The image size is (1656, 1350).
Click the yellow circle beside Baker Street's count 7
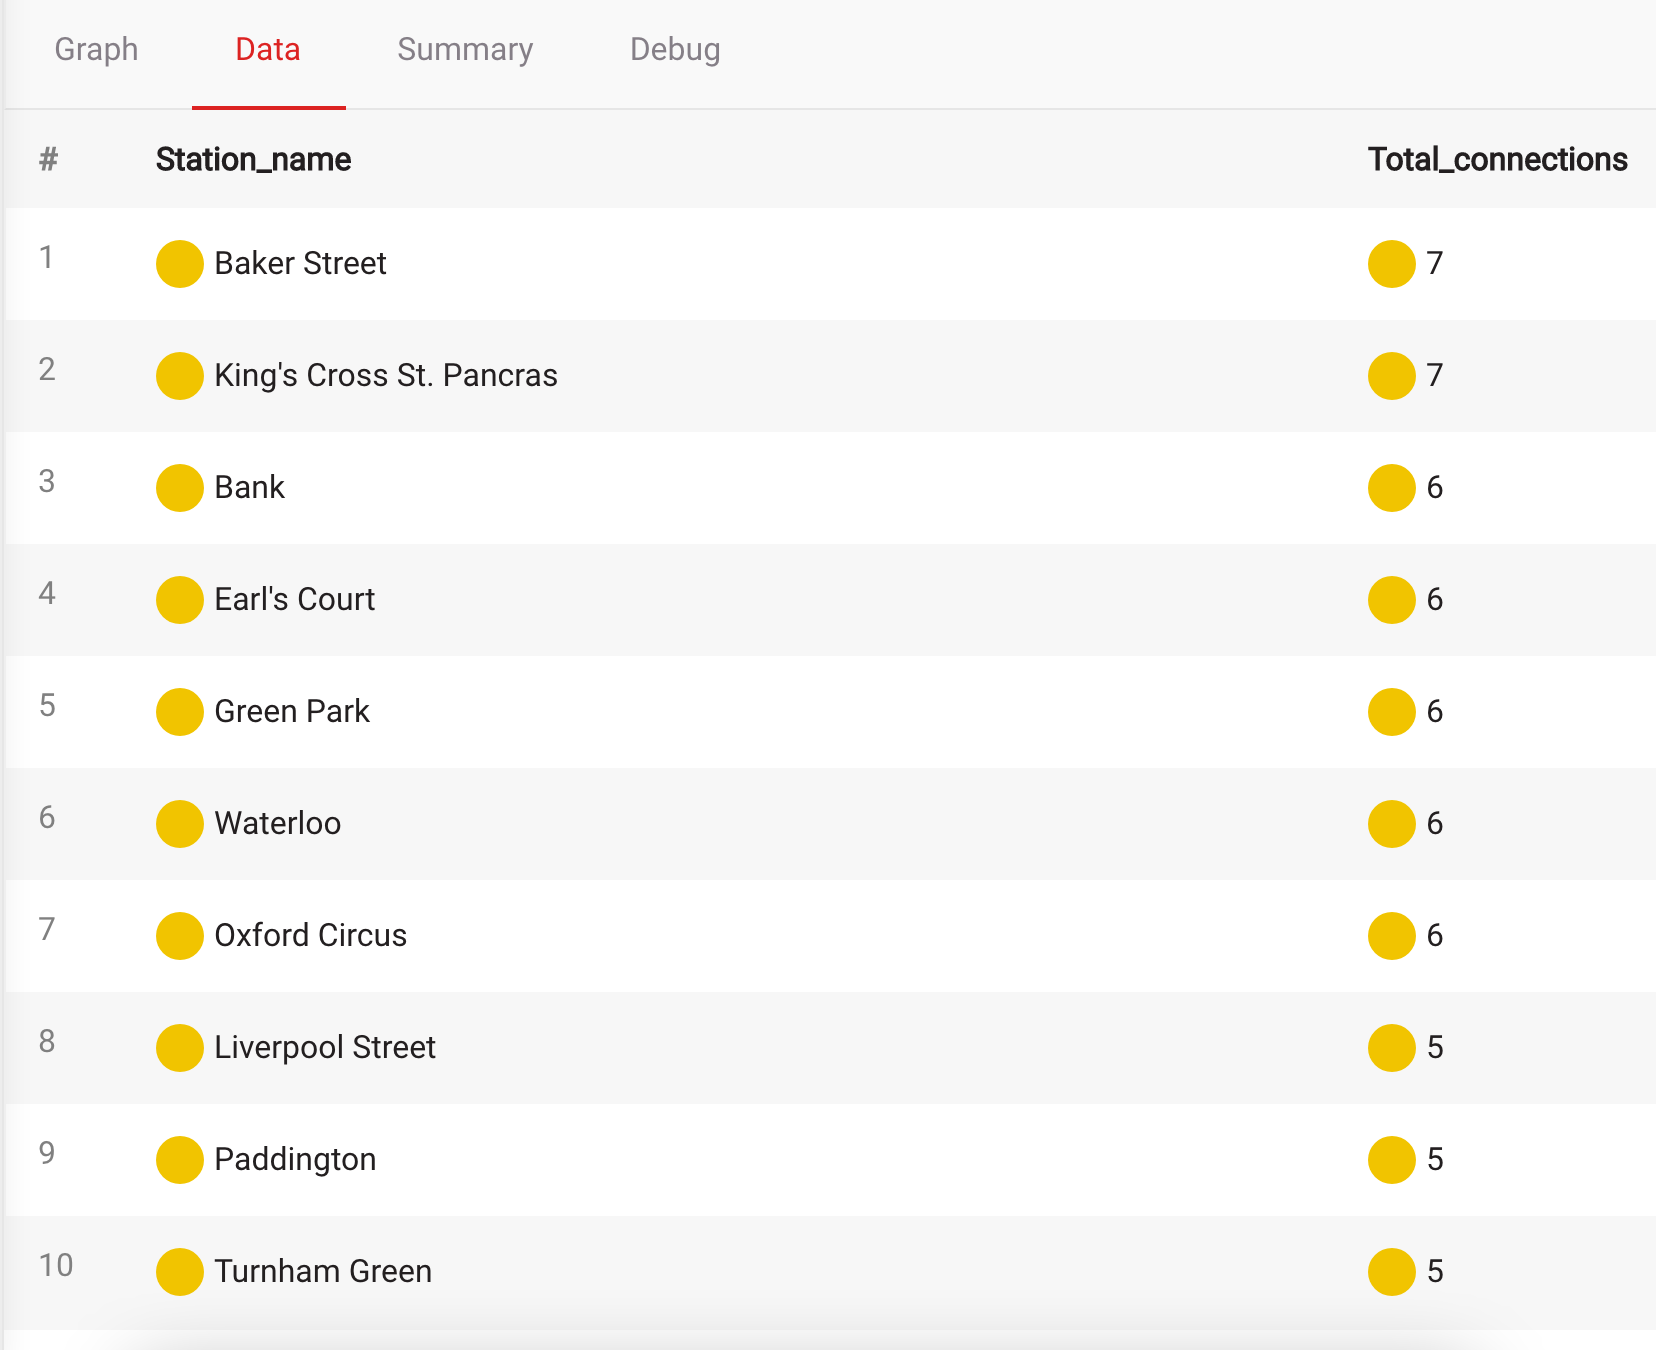[1391, 264]
